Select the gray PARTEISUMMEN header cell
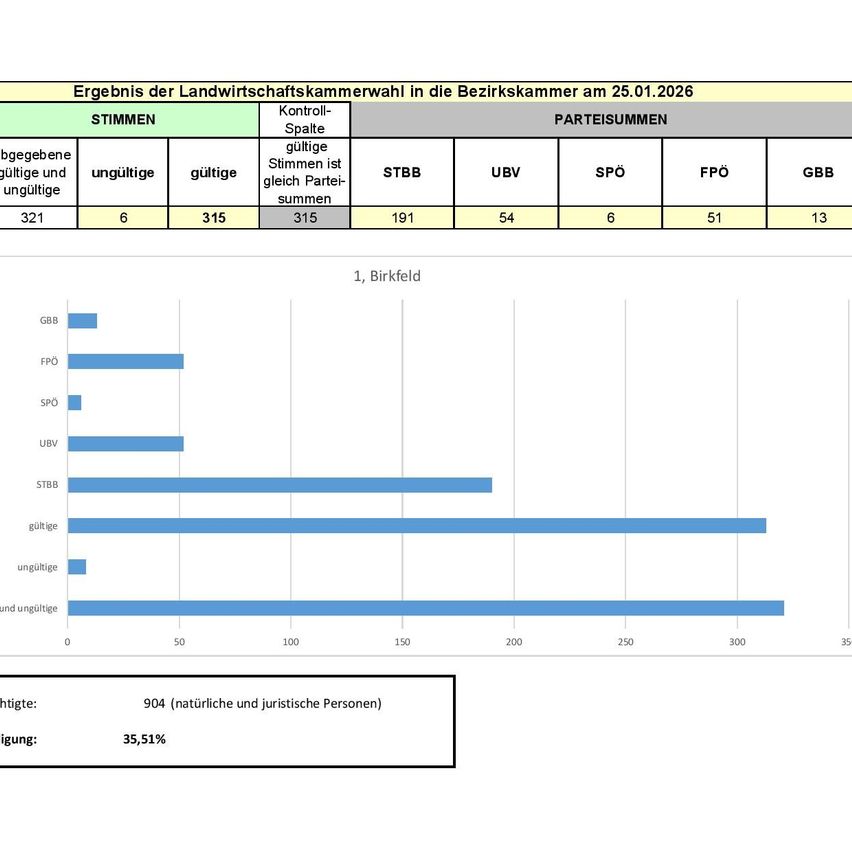The image size is (852, 852). [610, 119]
